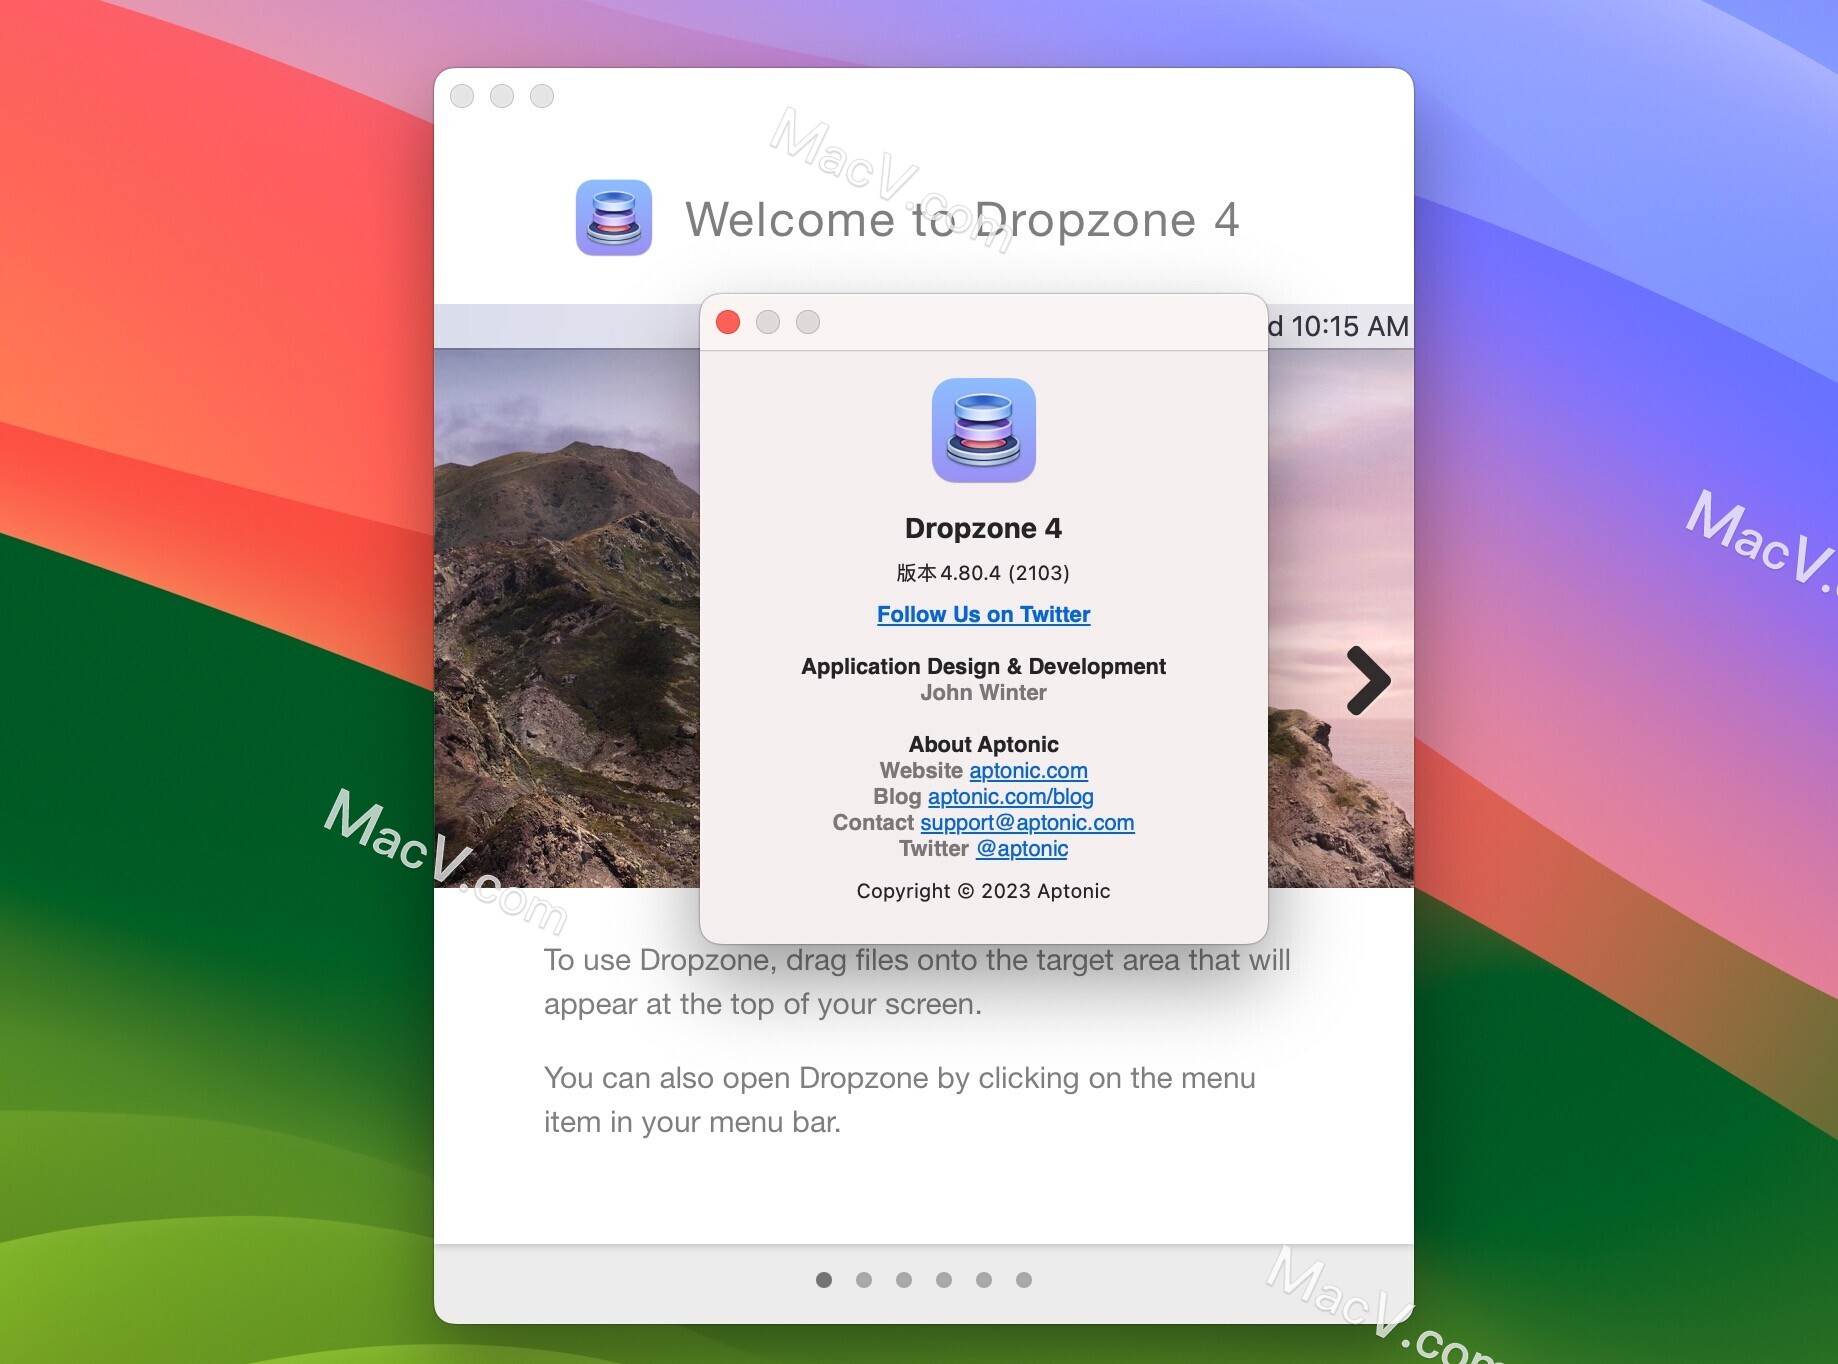Click the Copyright © 2023 Aptonic text
The height and width of the screenshot is (1364, 1838).
point(983,891)
